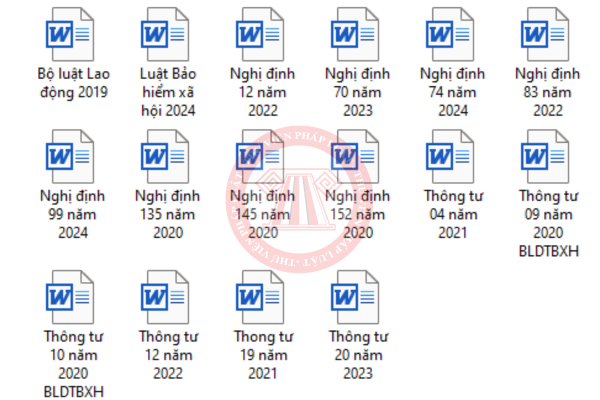600x400 pixels.
Task: Select the Thông tư 20 năm 2023 document icon
Action: [355, 297]
